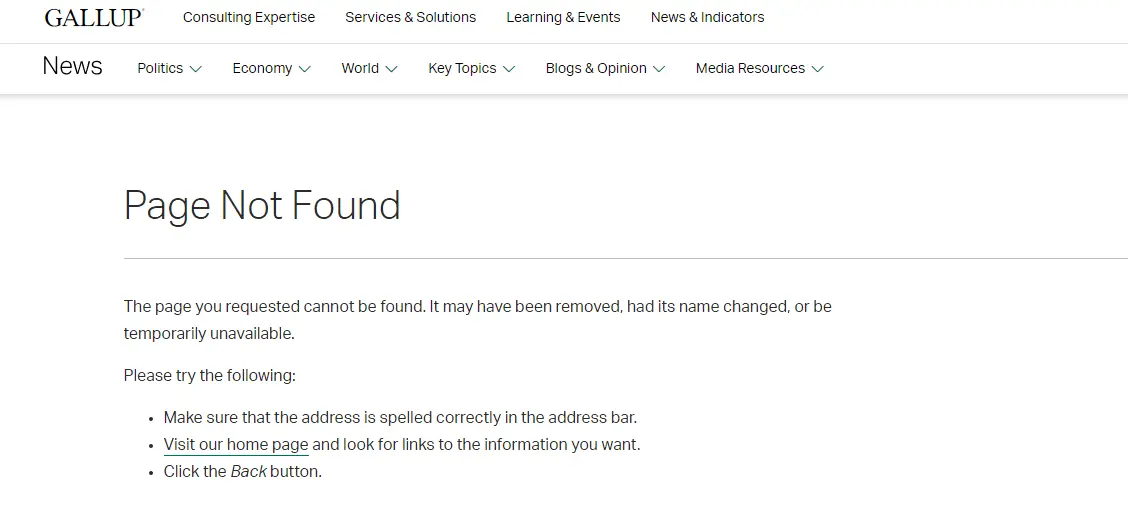Select the World label in News navigation
This screenshot has width=1128, height=511.
(360, 68)
